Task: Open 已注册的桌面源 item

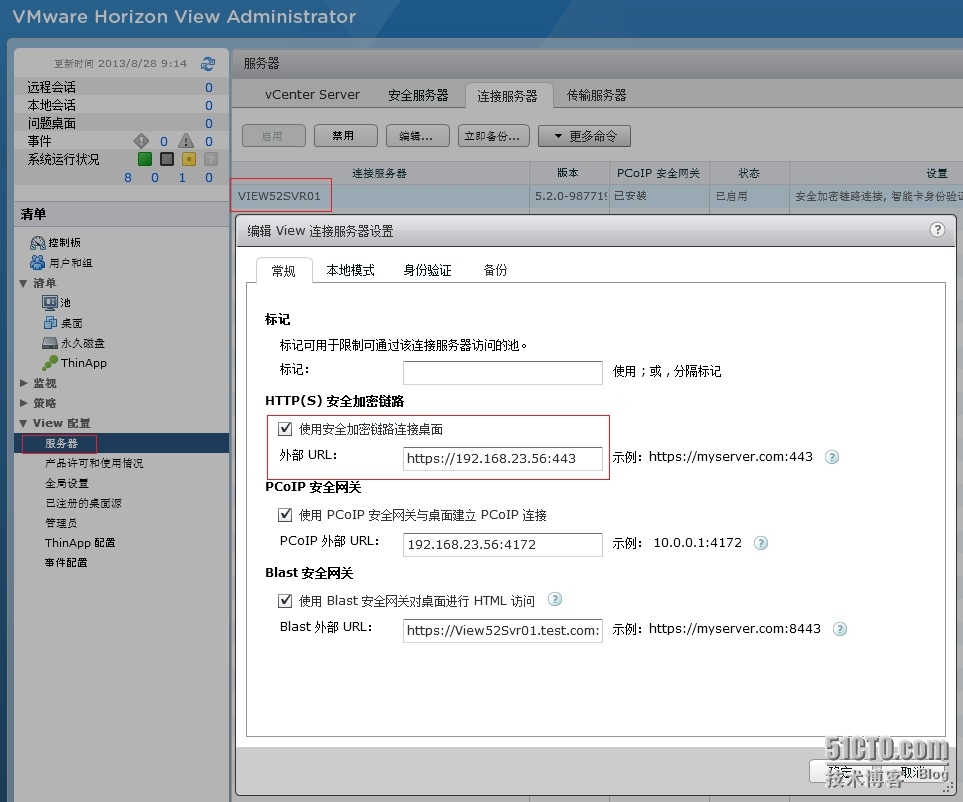Action: 83,503
